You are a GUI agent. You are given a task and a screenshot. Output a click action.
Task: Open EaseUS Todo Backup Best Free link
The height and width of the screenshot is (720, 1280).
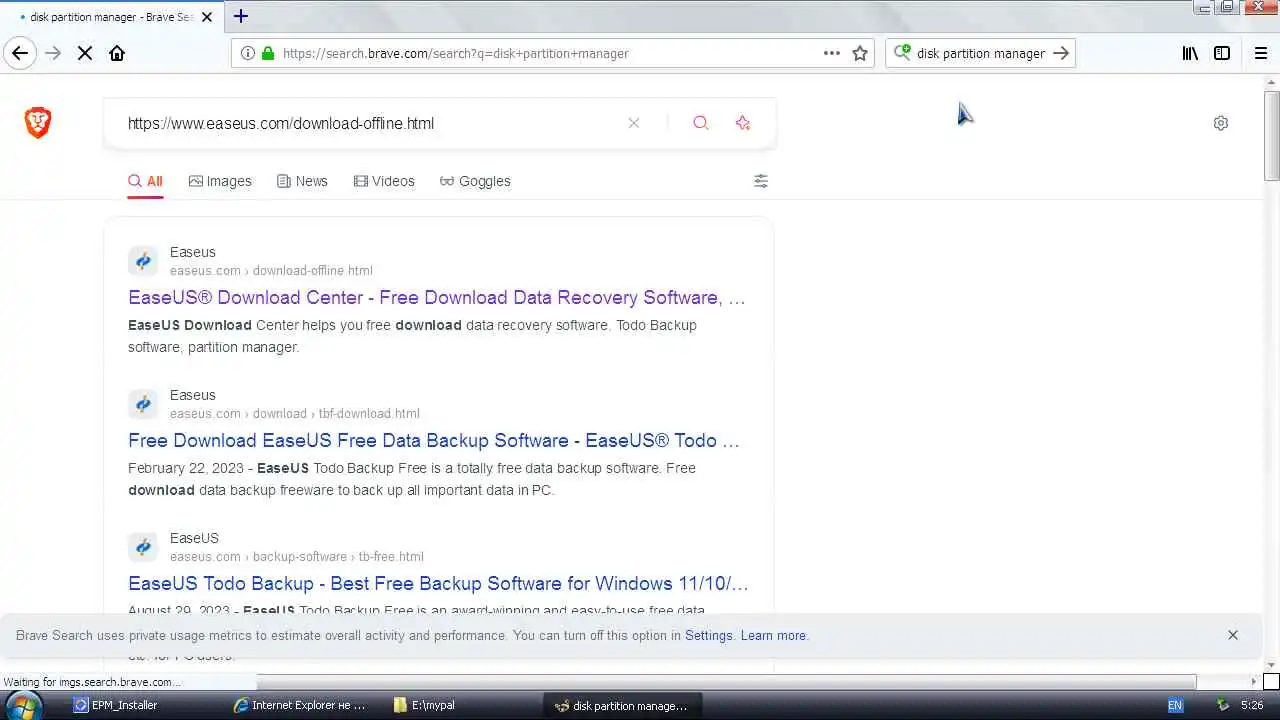pyautogui.click(x=438, y=583)
